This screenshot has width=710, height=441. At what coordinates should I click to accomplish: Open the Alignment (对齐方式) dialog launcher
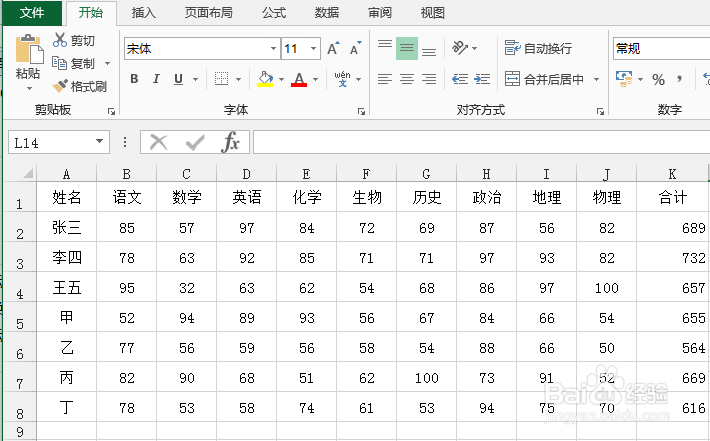(x=600, y=111)
